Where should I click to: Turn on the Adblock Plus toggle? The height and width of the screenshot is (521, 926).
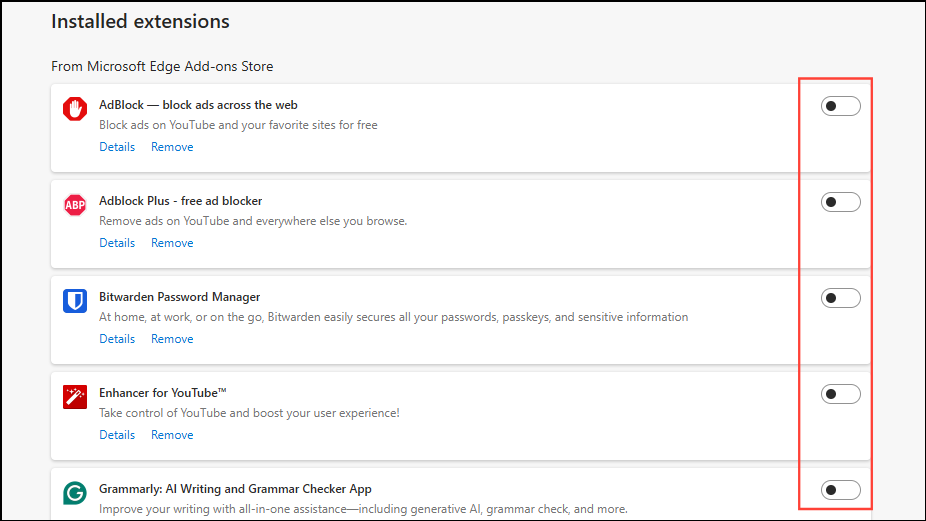click(840, 202)
